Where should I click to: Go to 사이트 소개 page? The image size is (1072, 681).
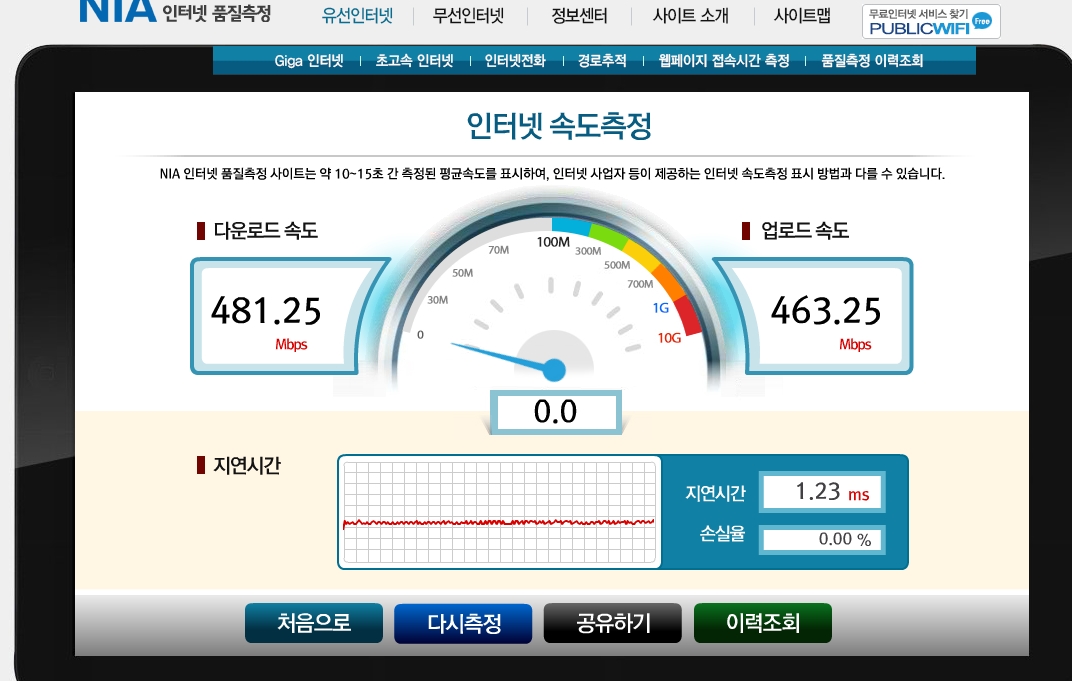tap(690, 16)
